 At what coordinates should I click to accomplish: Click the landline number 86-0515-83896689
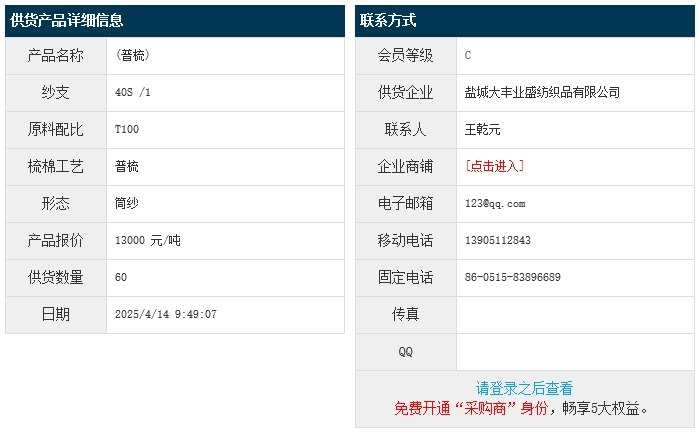512,277
